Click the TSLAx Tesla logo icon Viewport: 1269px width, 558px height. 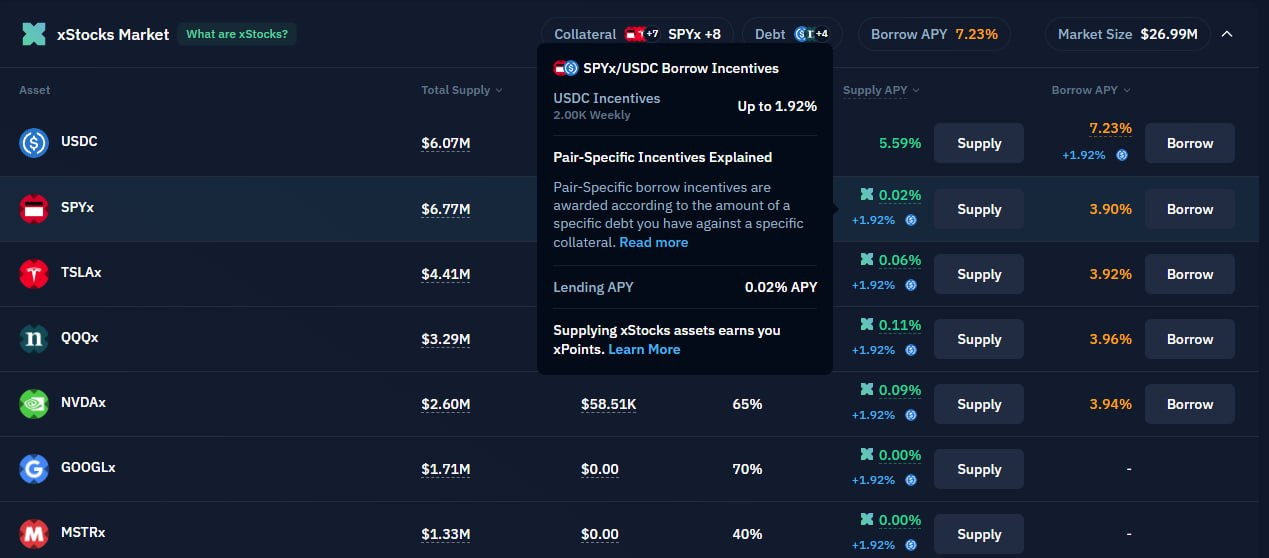point(34,274)
